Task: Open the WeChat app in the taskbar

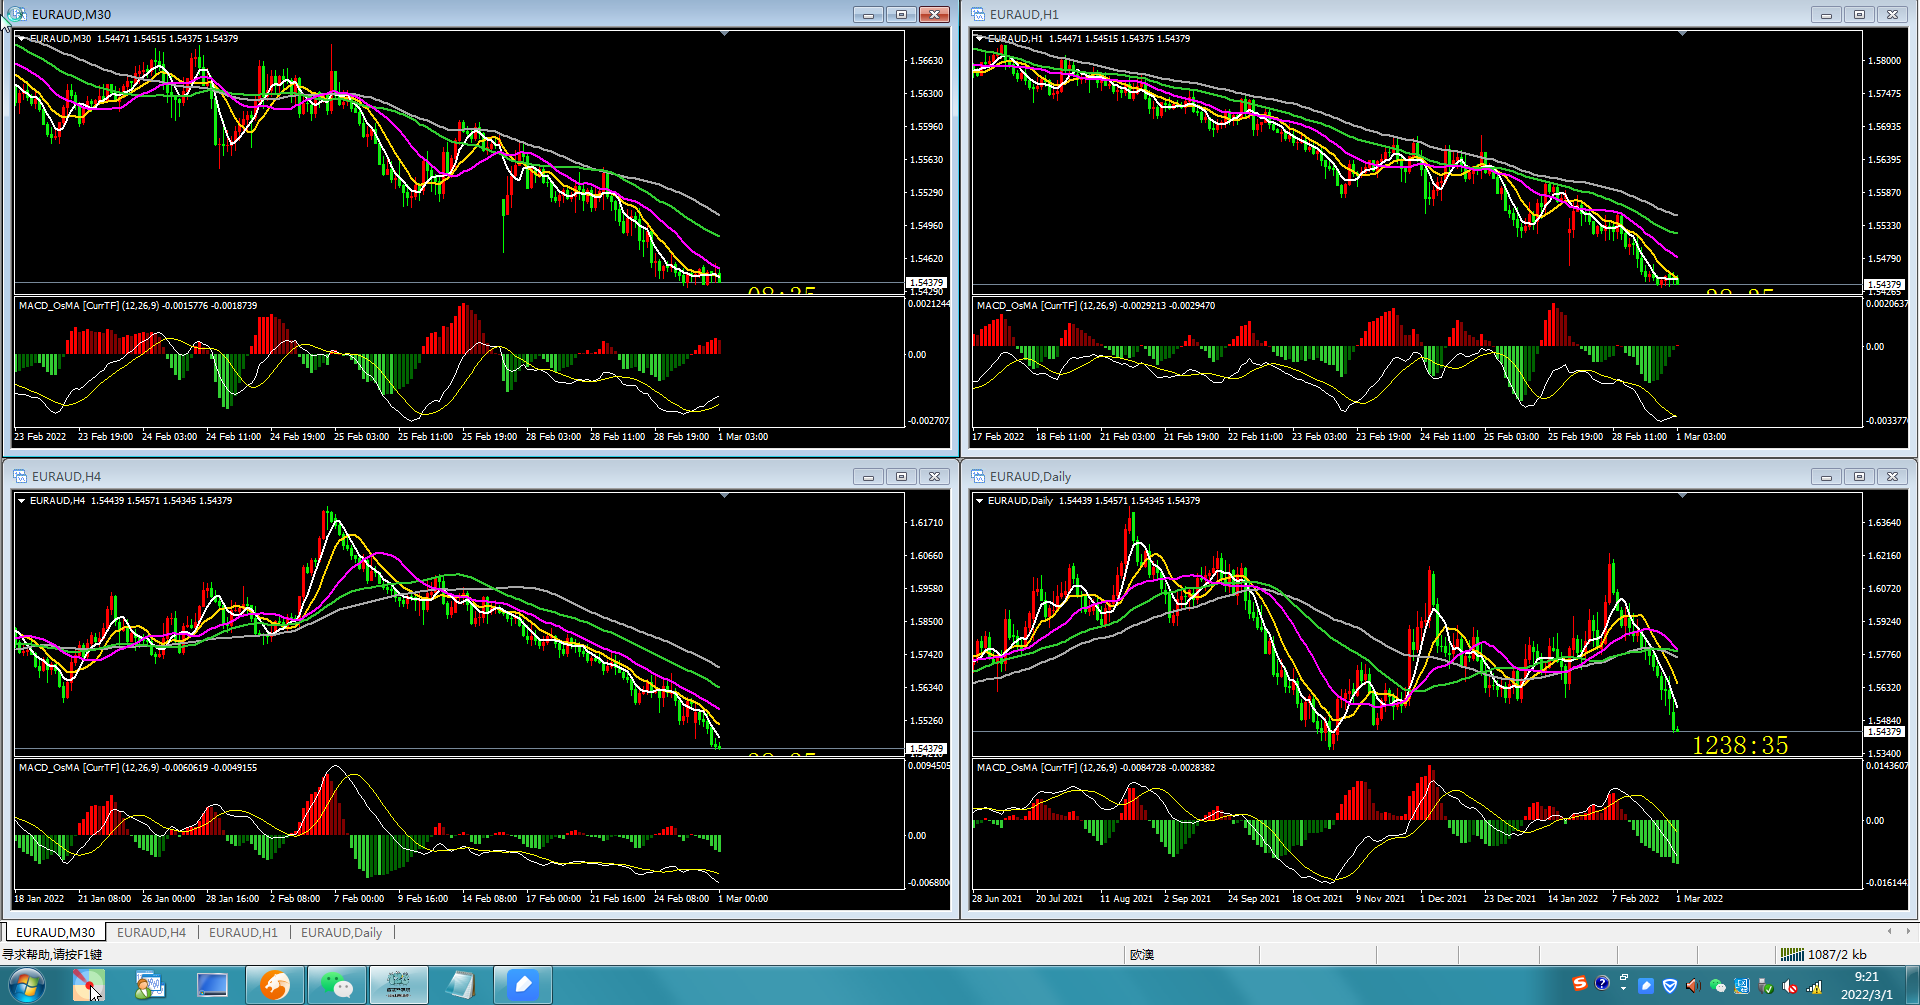Action: [x=337, y=985]
